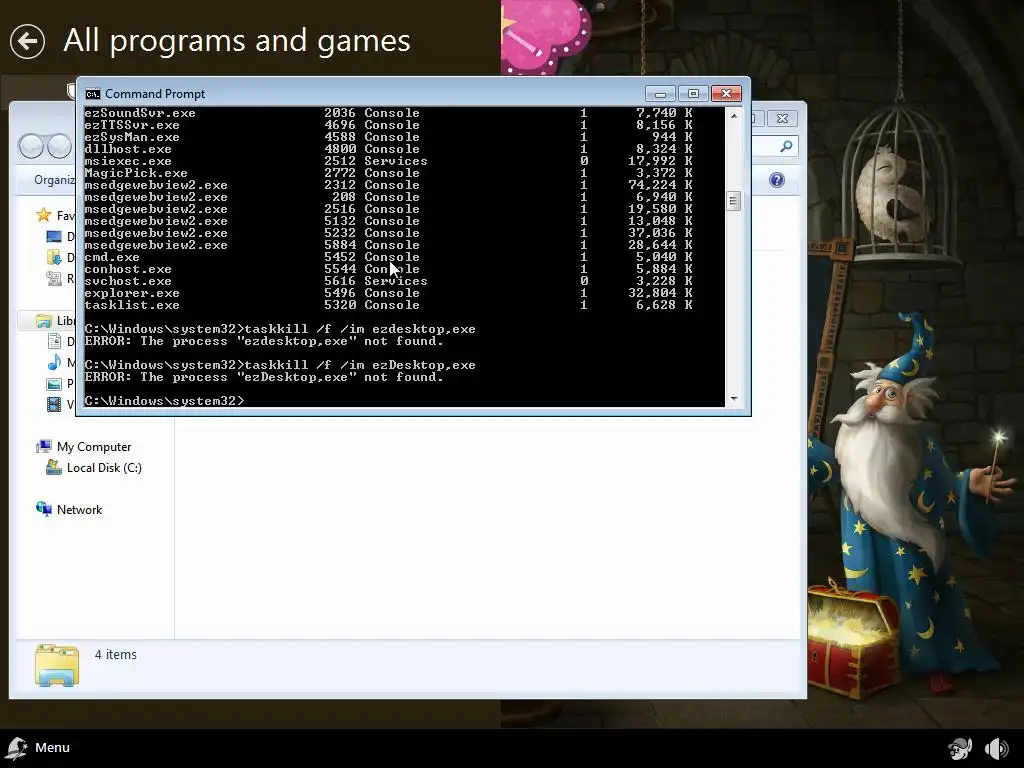Click the memory value 74,224 K
The width and height of the screenshot is (1024, 768).
pyautogui.click(x=660, y=185)
